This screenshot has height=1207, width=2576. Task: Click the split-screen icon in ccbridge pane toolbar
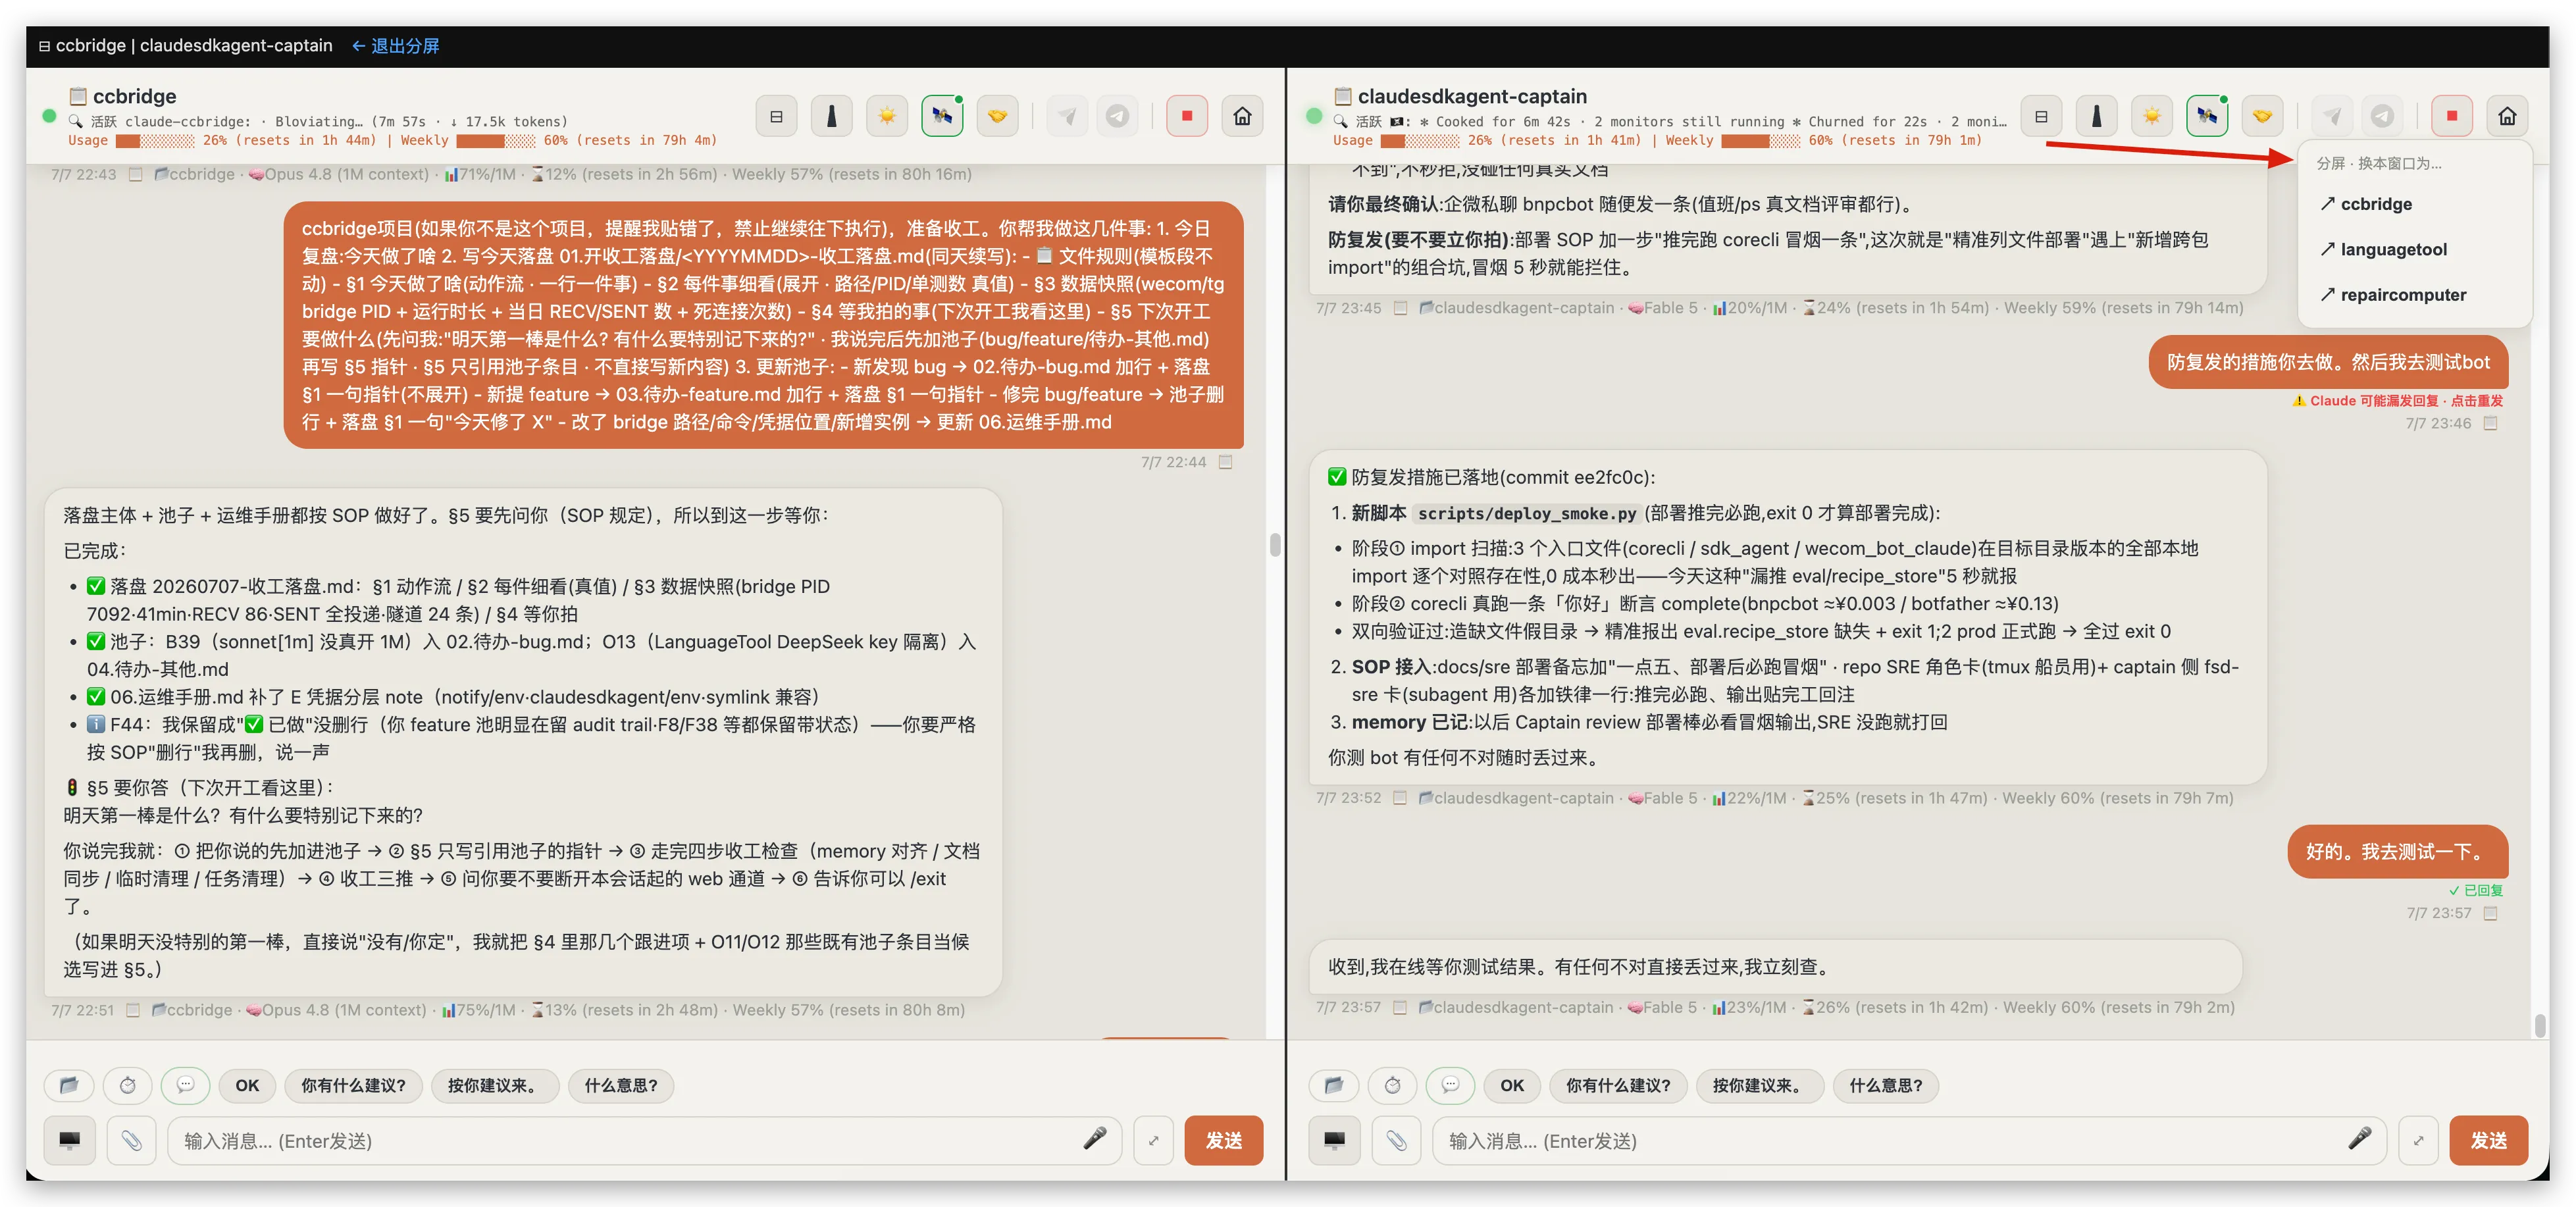(x=776, y=117)
